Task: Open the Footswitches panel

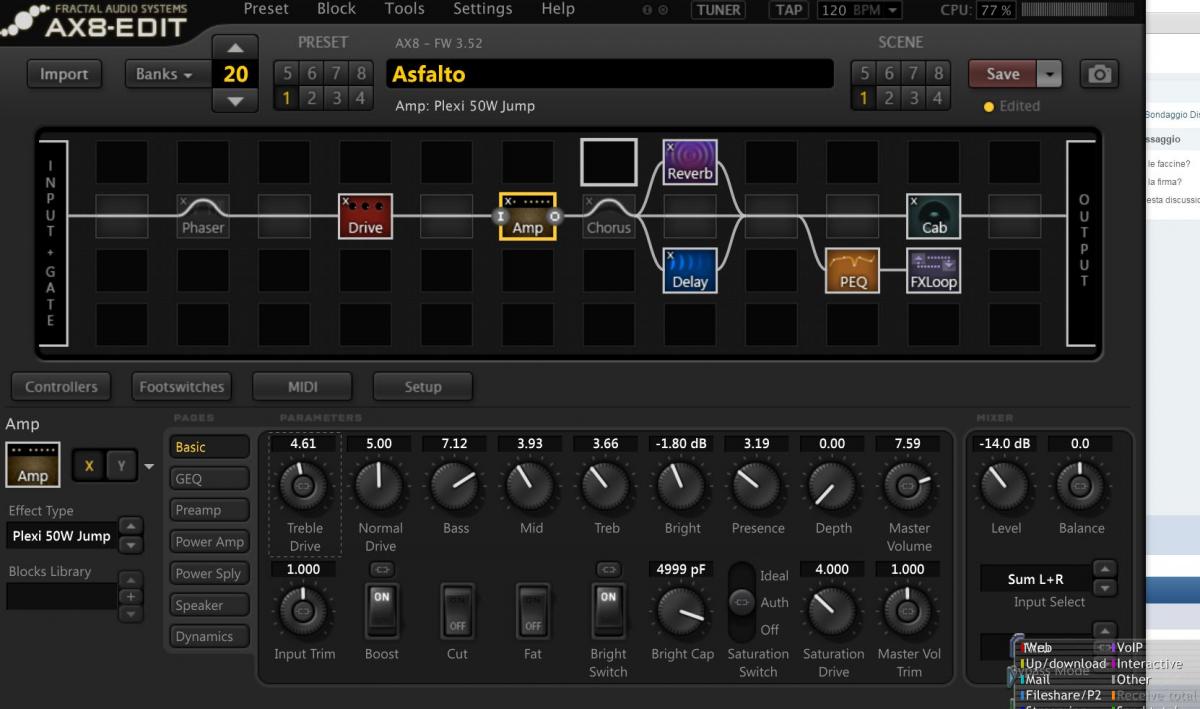Action: (181, 387)
